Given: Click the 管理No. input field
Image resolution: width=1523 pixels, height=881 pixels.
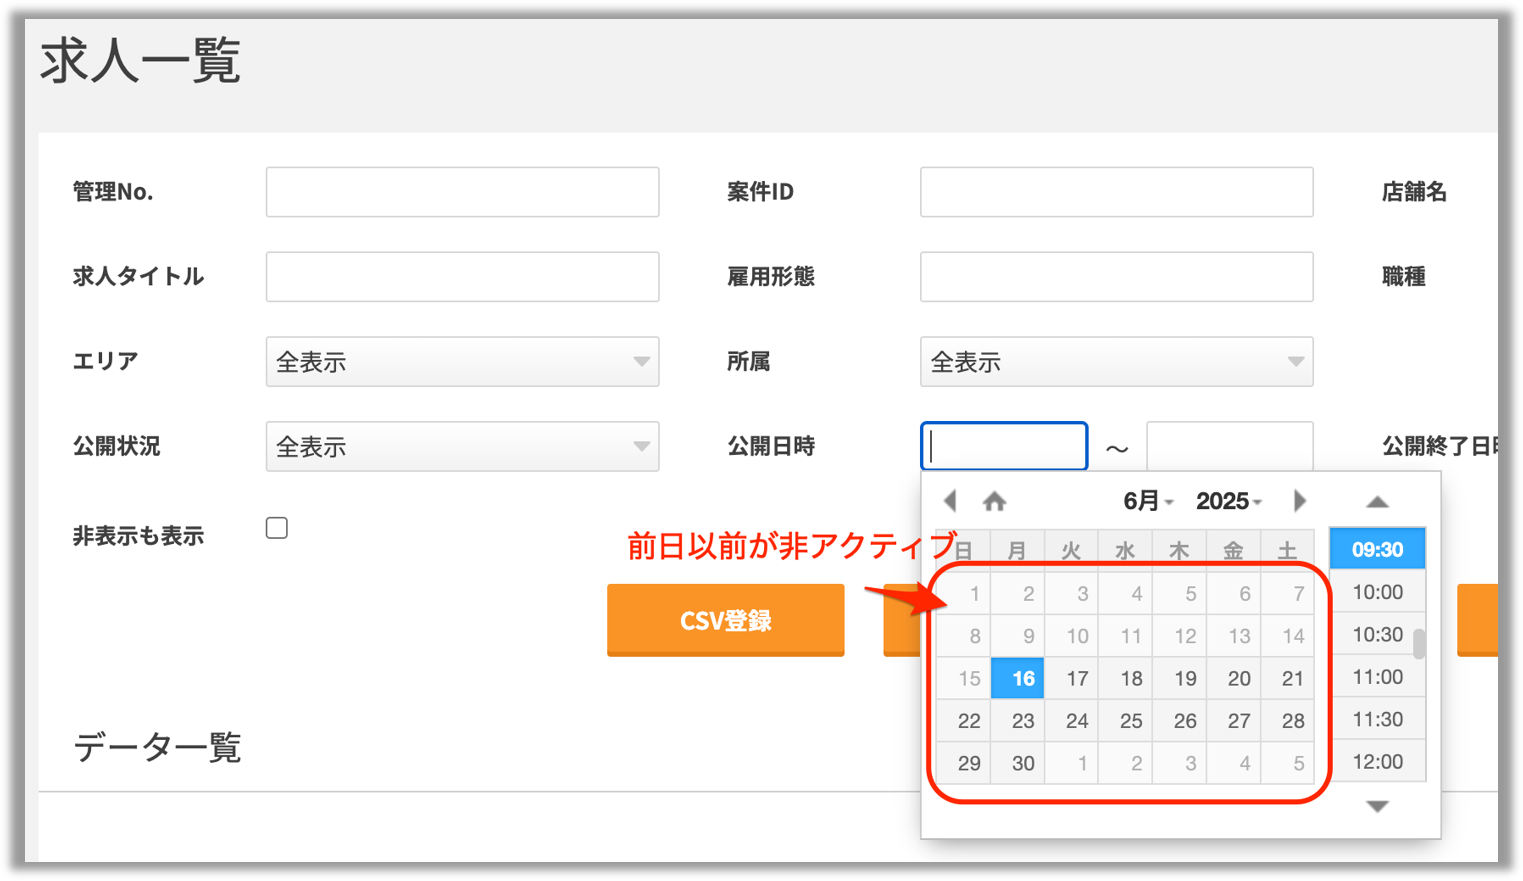Looking at the screenshot, I should point(462,192).
